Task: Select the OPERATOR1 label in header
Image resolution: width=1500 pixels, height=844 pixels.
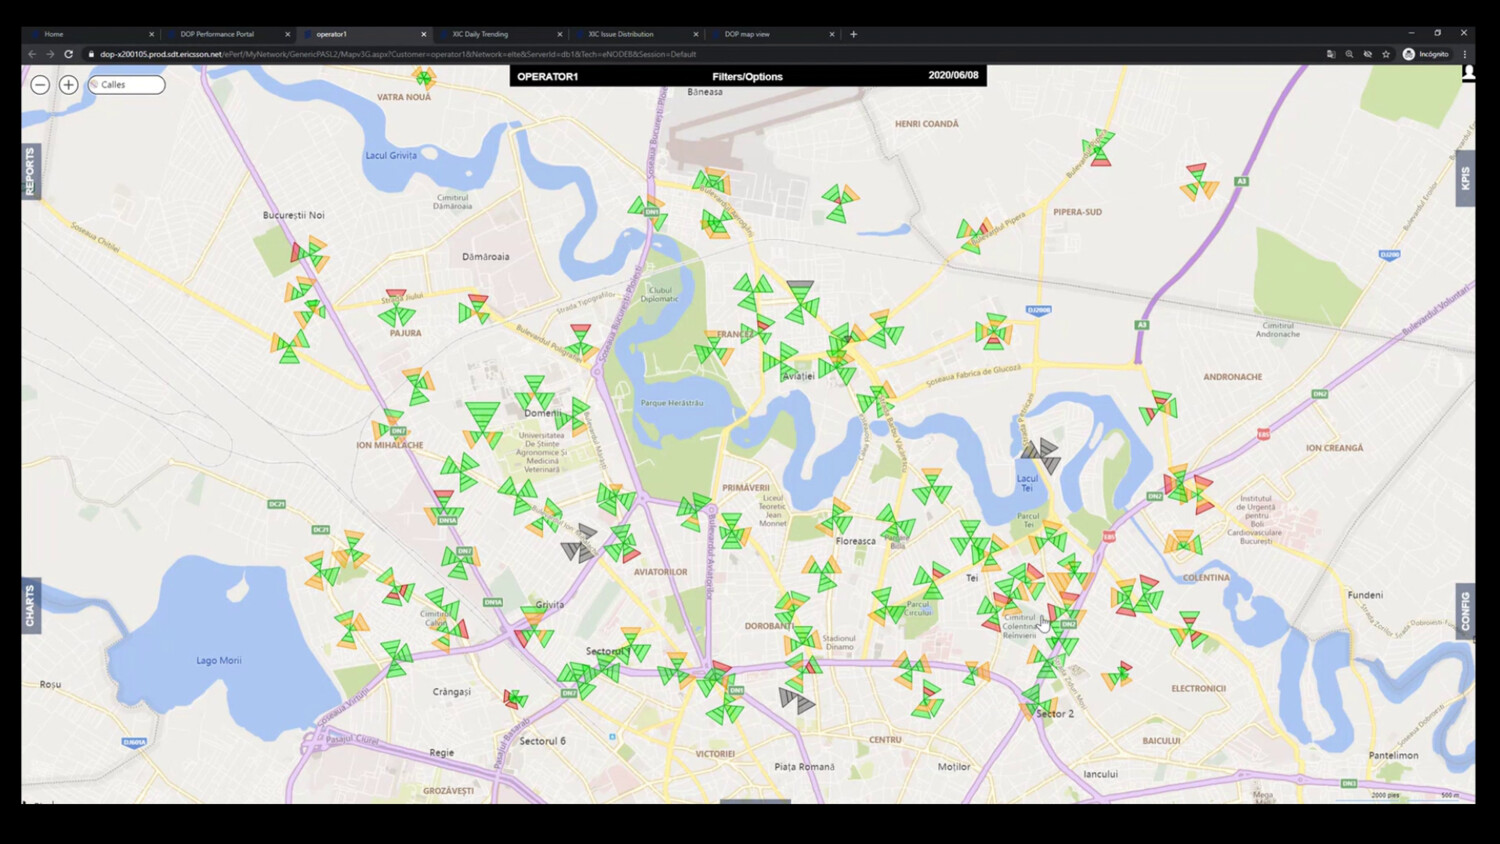Action: (547, 76)
